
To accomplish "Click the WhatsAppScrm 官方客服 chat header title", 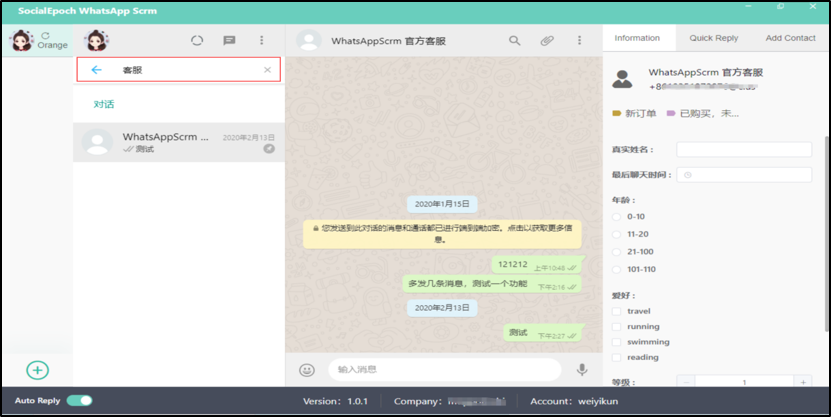I will [x=388, y=41].
